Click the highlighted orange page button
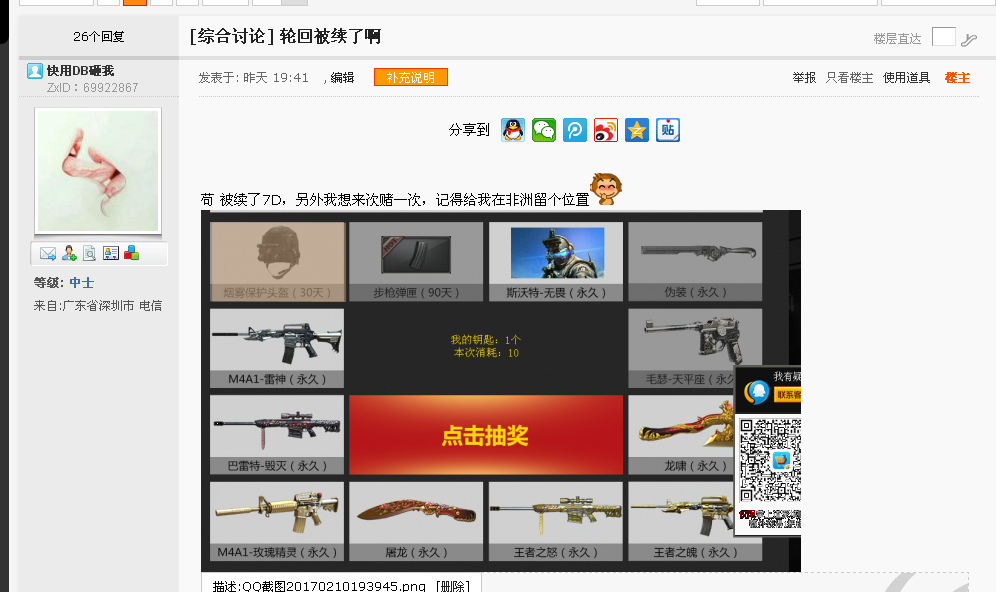 (x=135, y=3)
